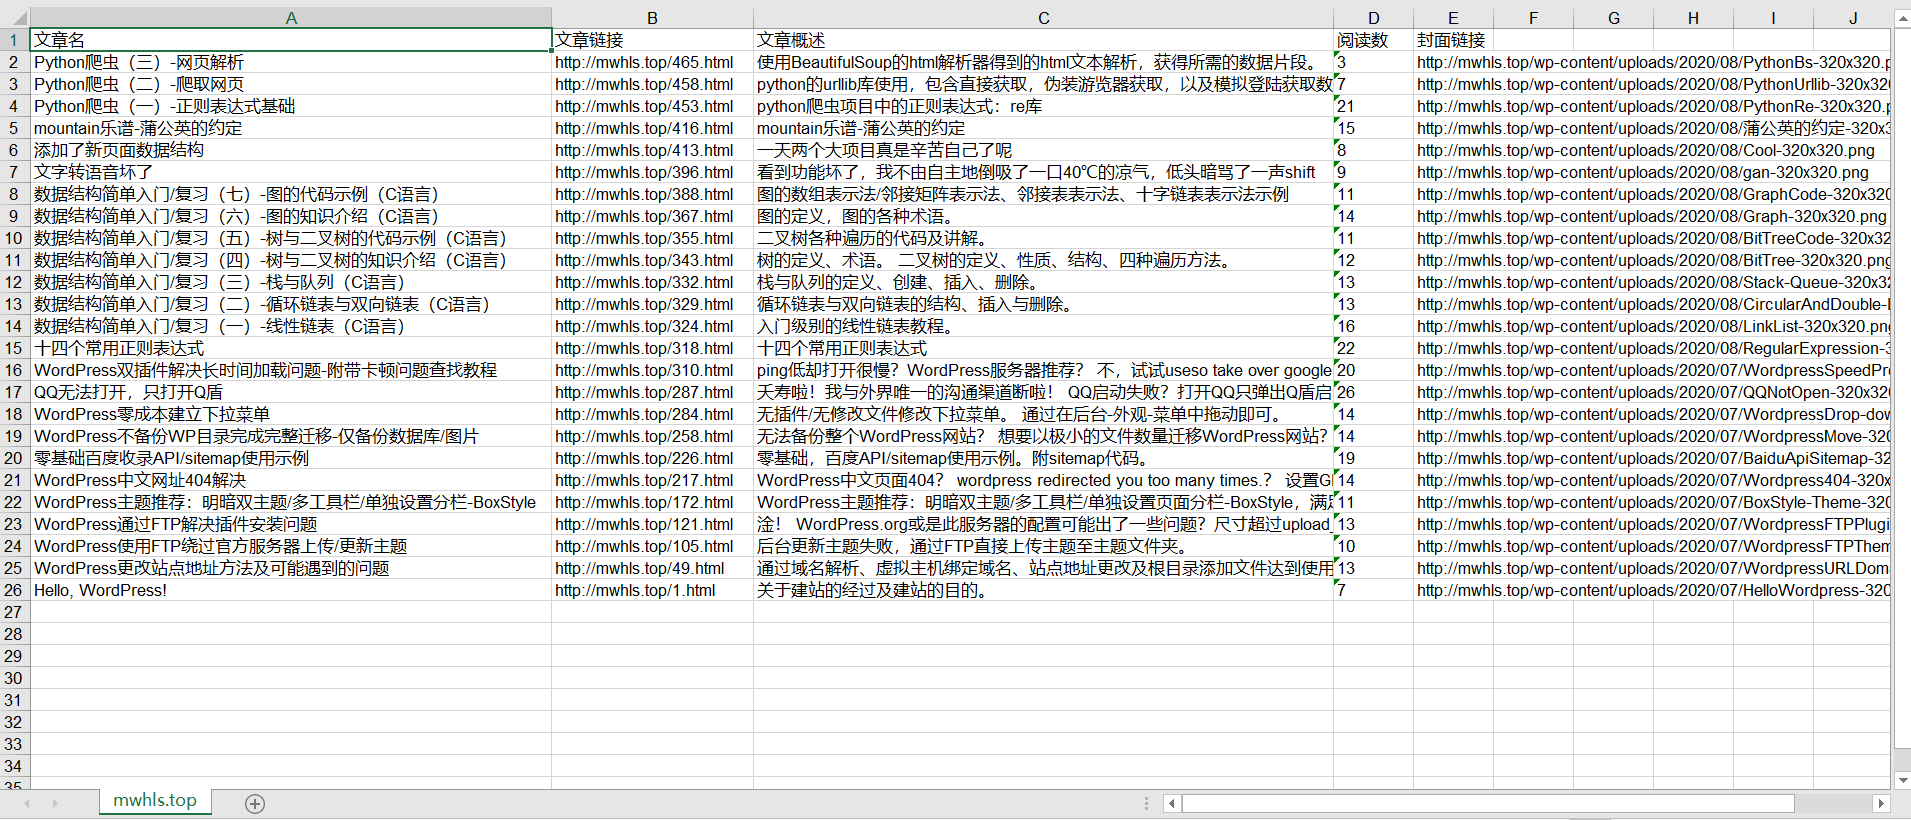Select row 30 header

(14, 678)
